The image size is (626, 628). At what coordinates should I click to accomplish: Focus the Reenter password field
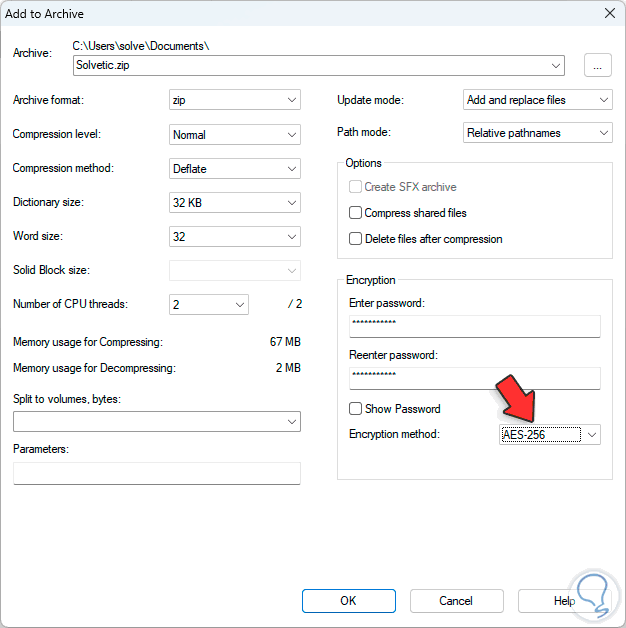pyautogui.click(x=474, y=377)
